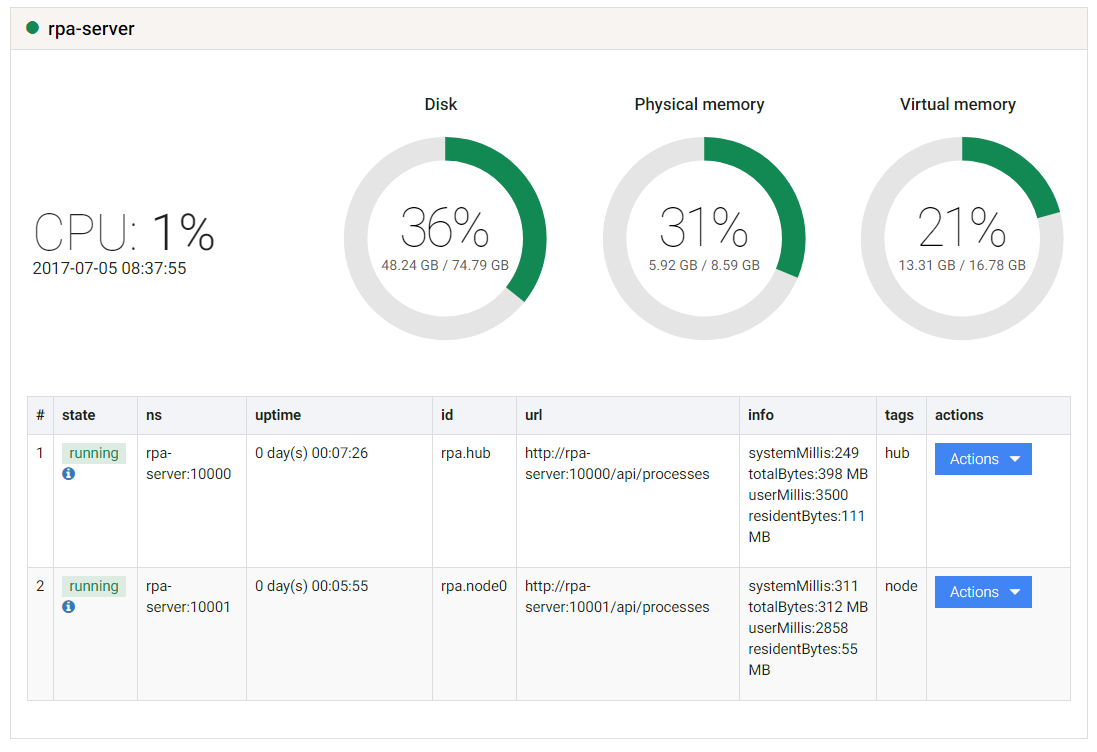Click the state column header
1097x752 pixels.
pos(78,415)
